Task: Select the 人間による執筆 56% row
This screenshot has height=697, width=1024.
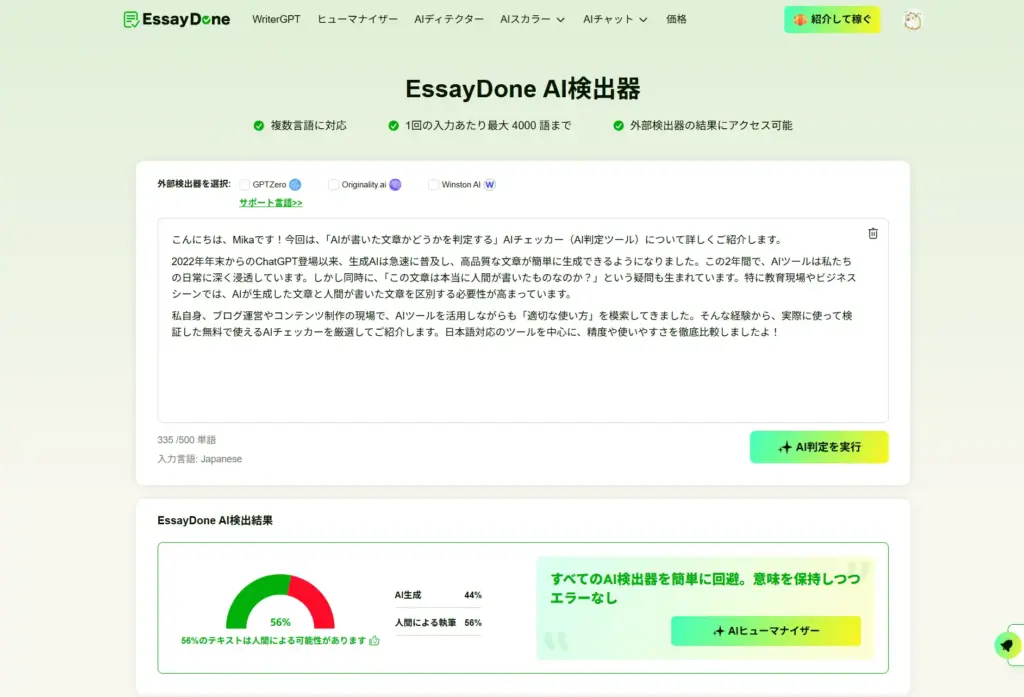Action: [438, 623]
